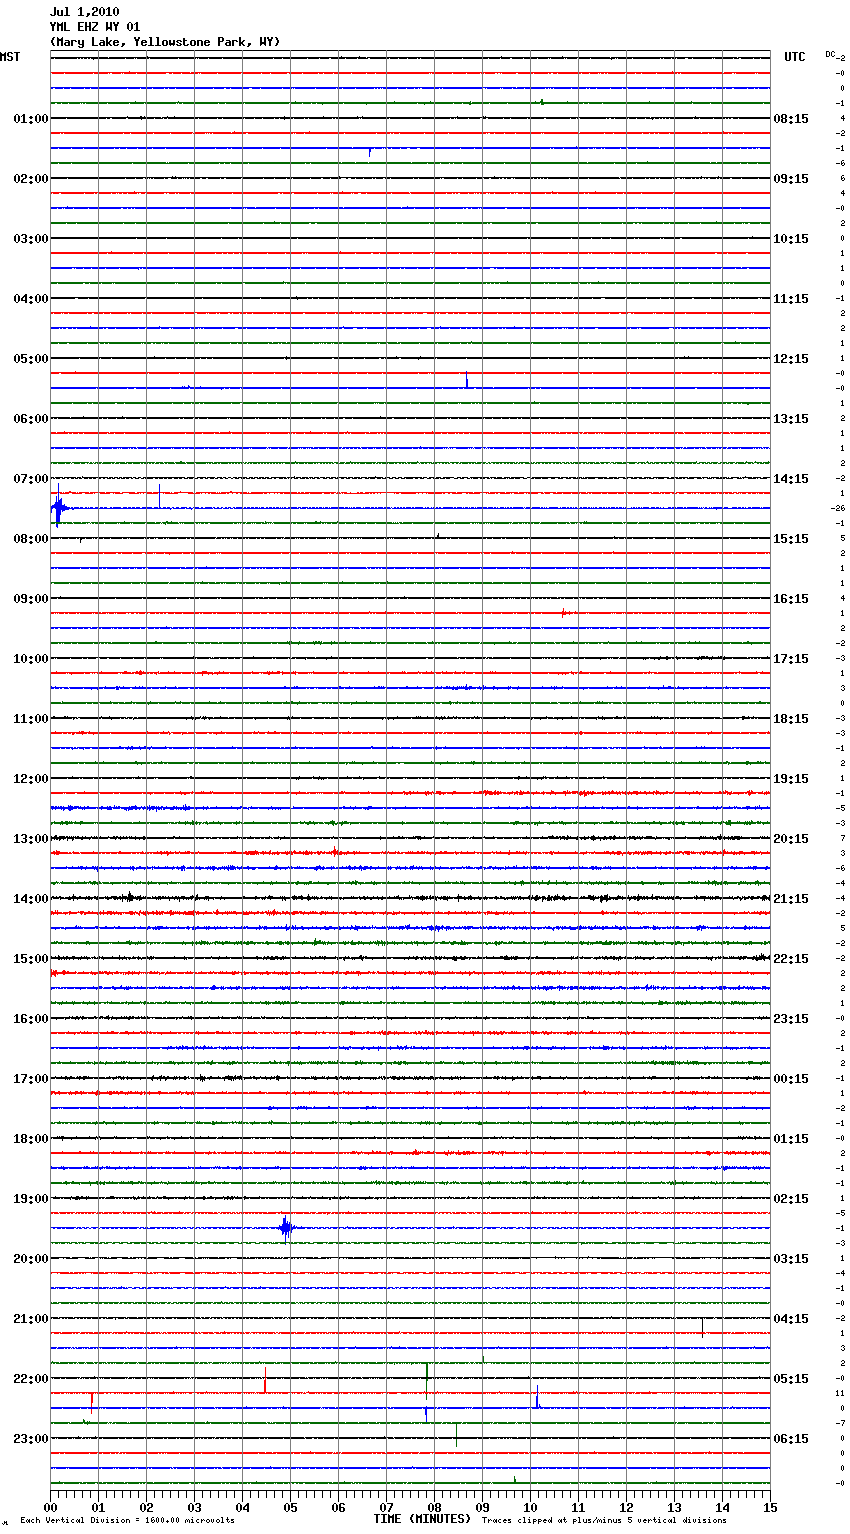Viewport: 850px width, 1534px height.
Task: Click the 02:15 UTC time label
Action: pos(791,1198)
